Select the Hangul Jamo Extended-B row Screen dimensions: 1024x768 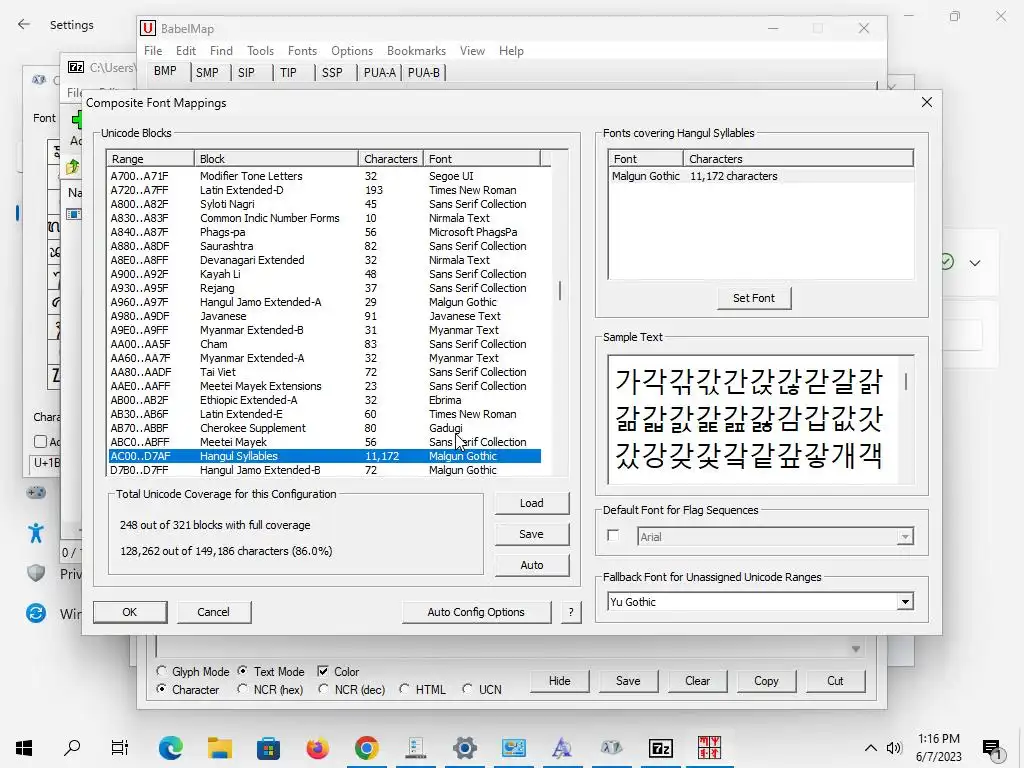325,470
